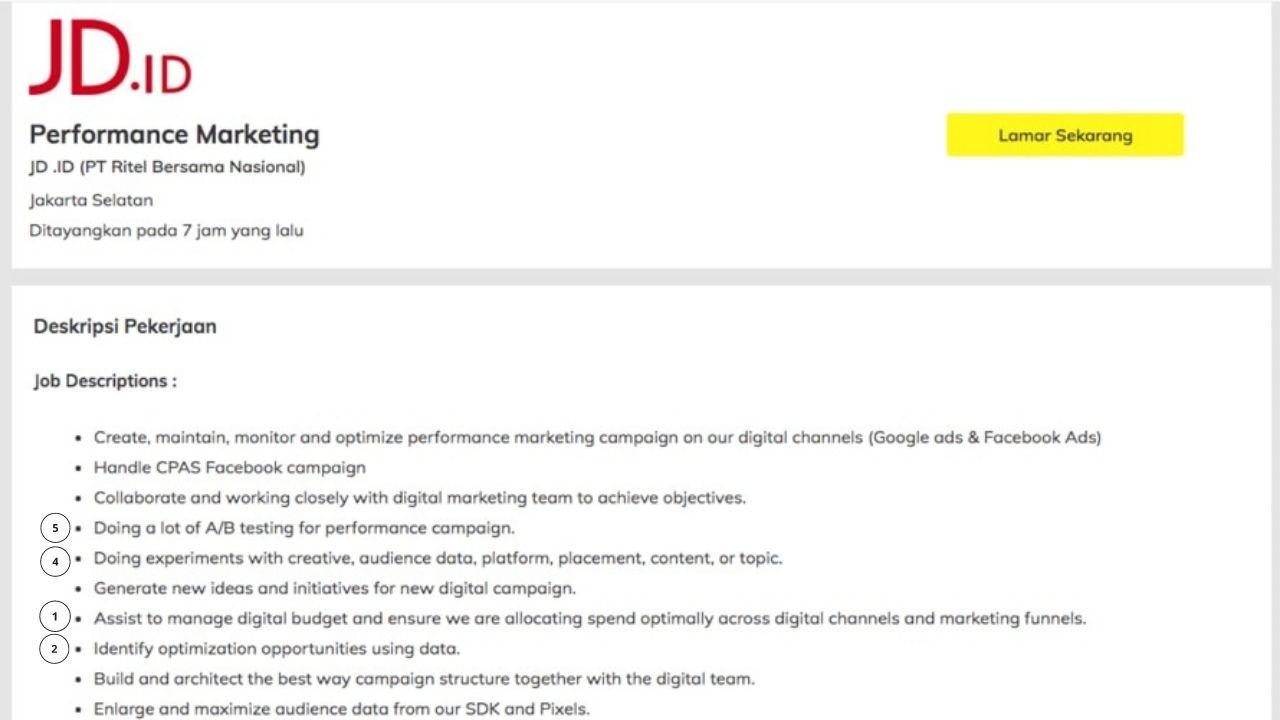Viewport: 1280px width, 720px height.
Task: Click the JD.ID logo
Action: (x=112, y=60)
